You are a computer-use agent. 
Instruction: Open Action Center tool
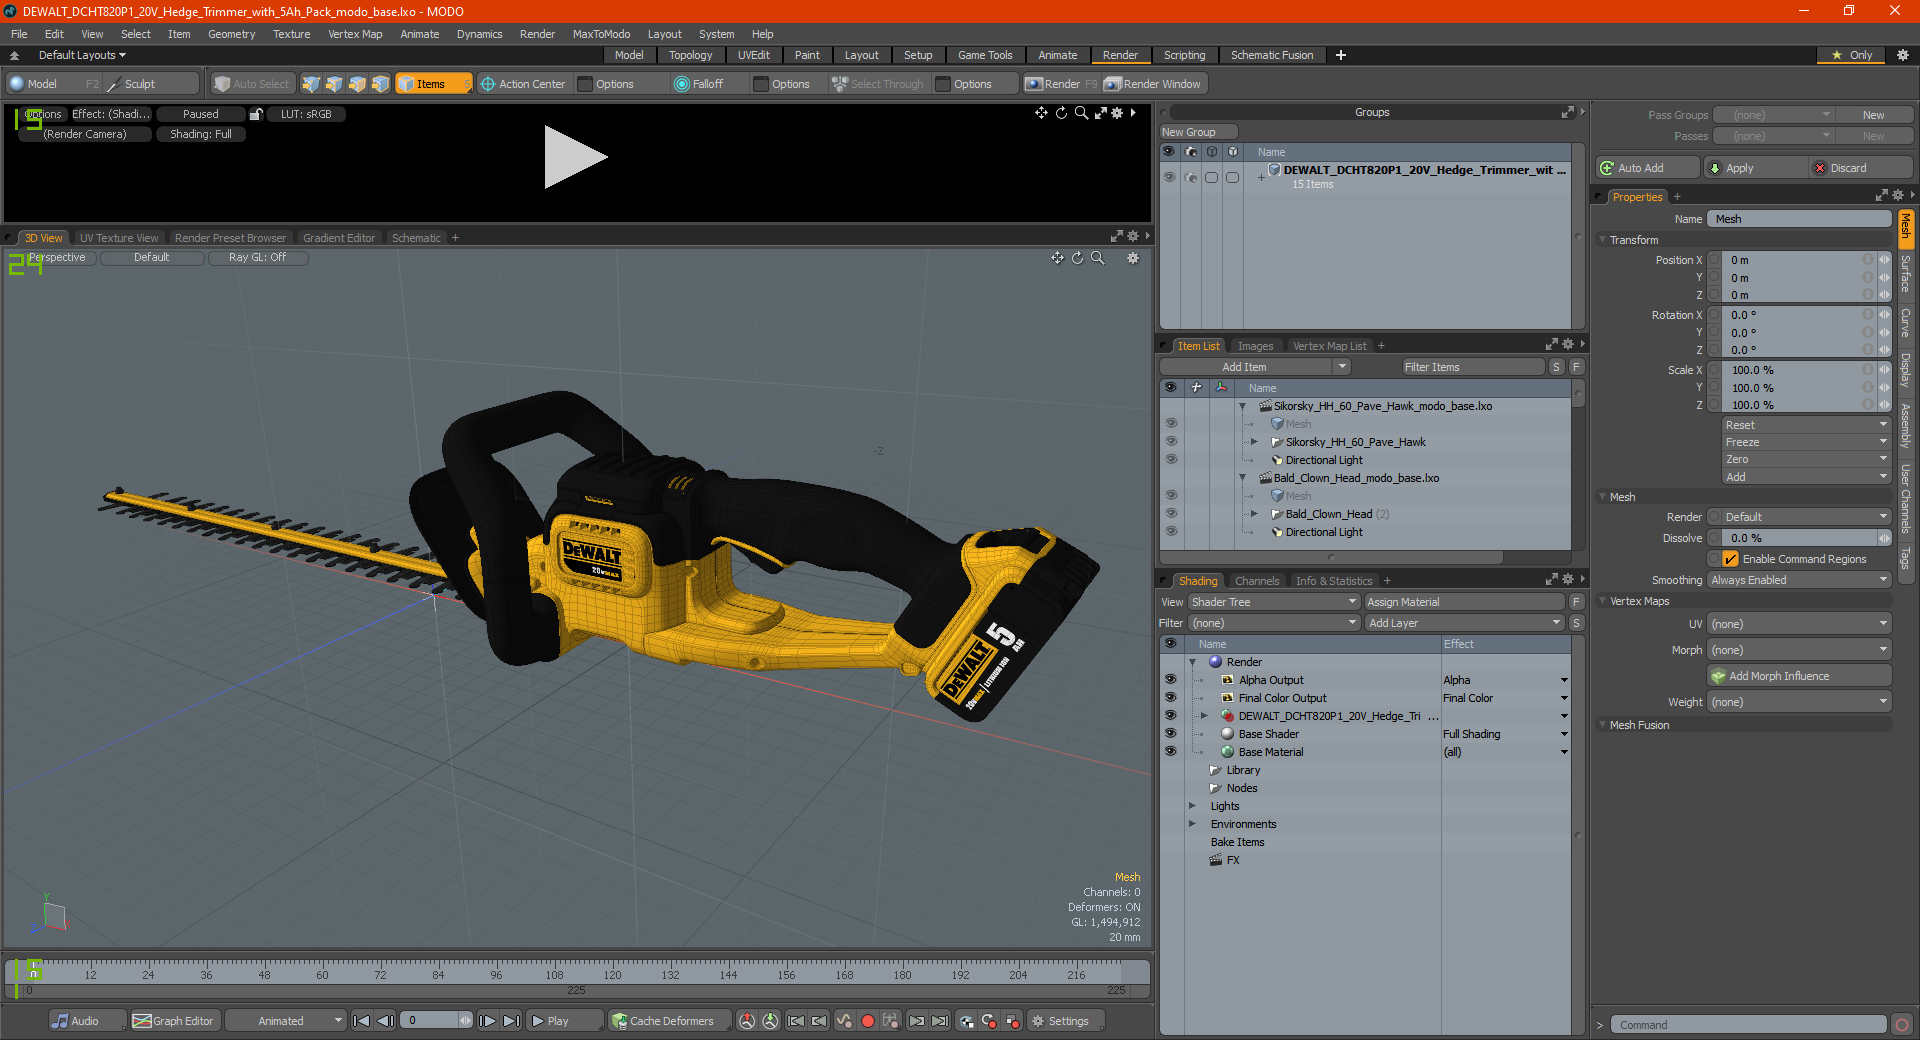click(522, 84)
